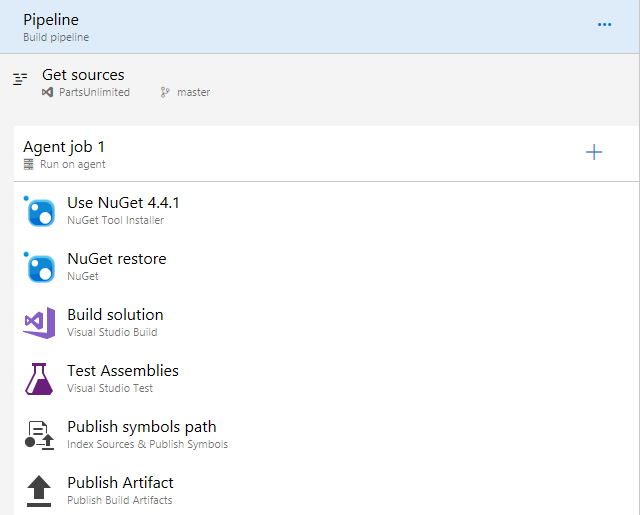This screenshot has height=515, width=640.
Task: Select the NuGet restore task title
Action: point(117,259)
